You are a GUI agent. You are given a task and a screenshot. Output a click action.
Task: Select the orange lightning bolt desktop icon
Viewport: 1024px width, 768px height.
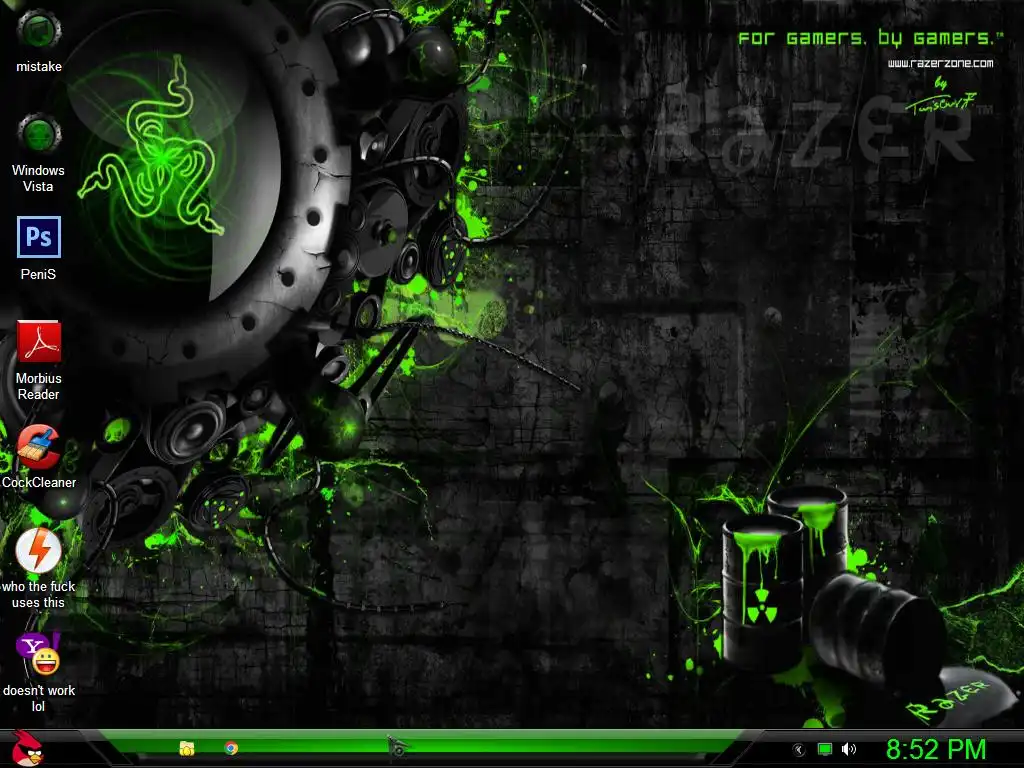(x=39, y=550)
